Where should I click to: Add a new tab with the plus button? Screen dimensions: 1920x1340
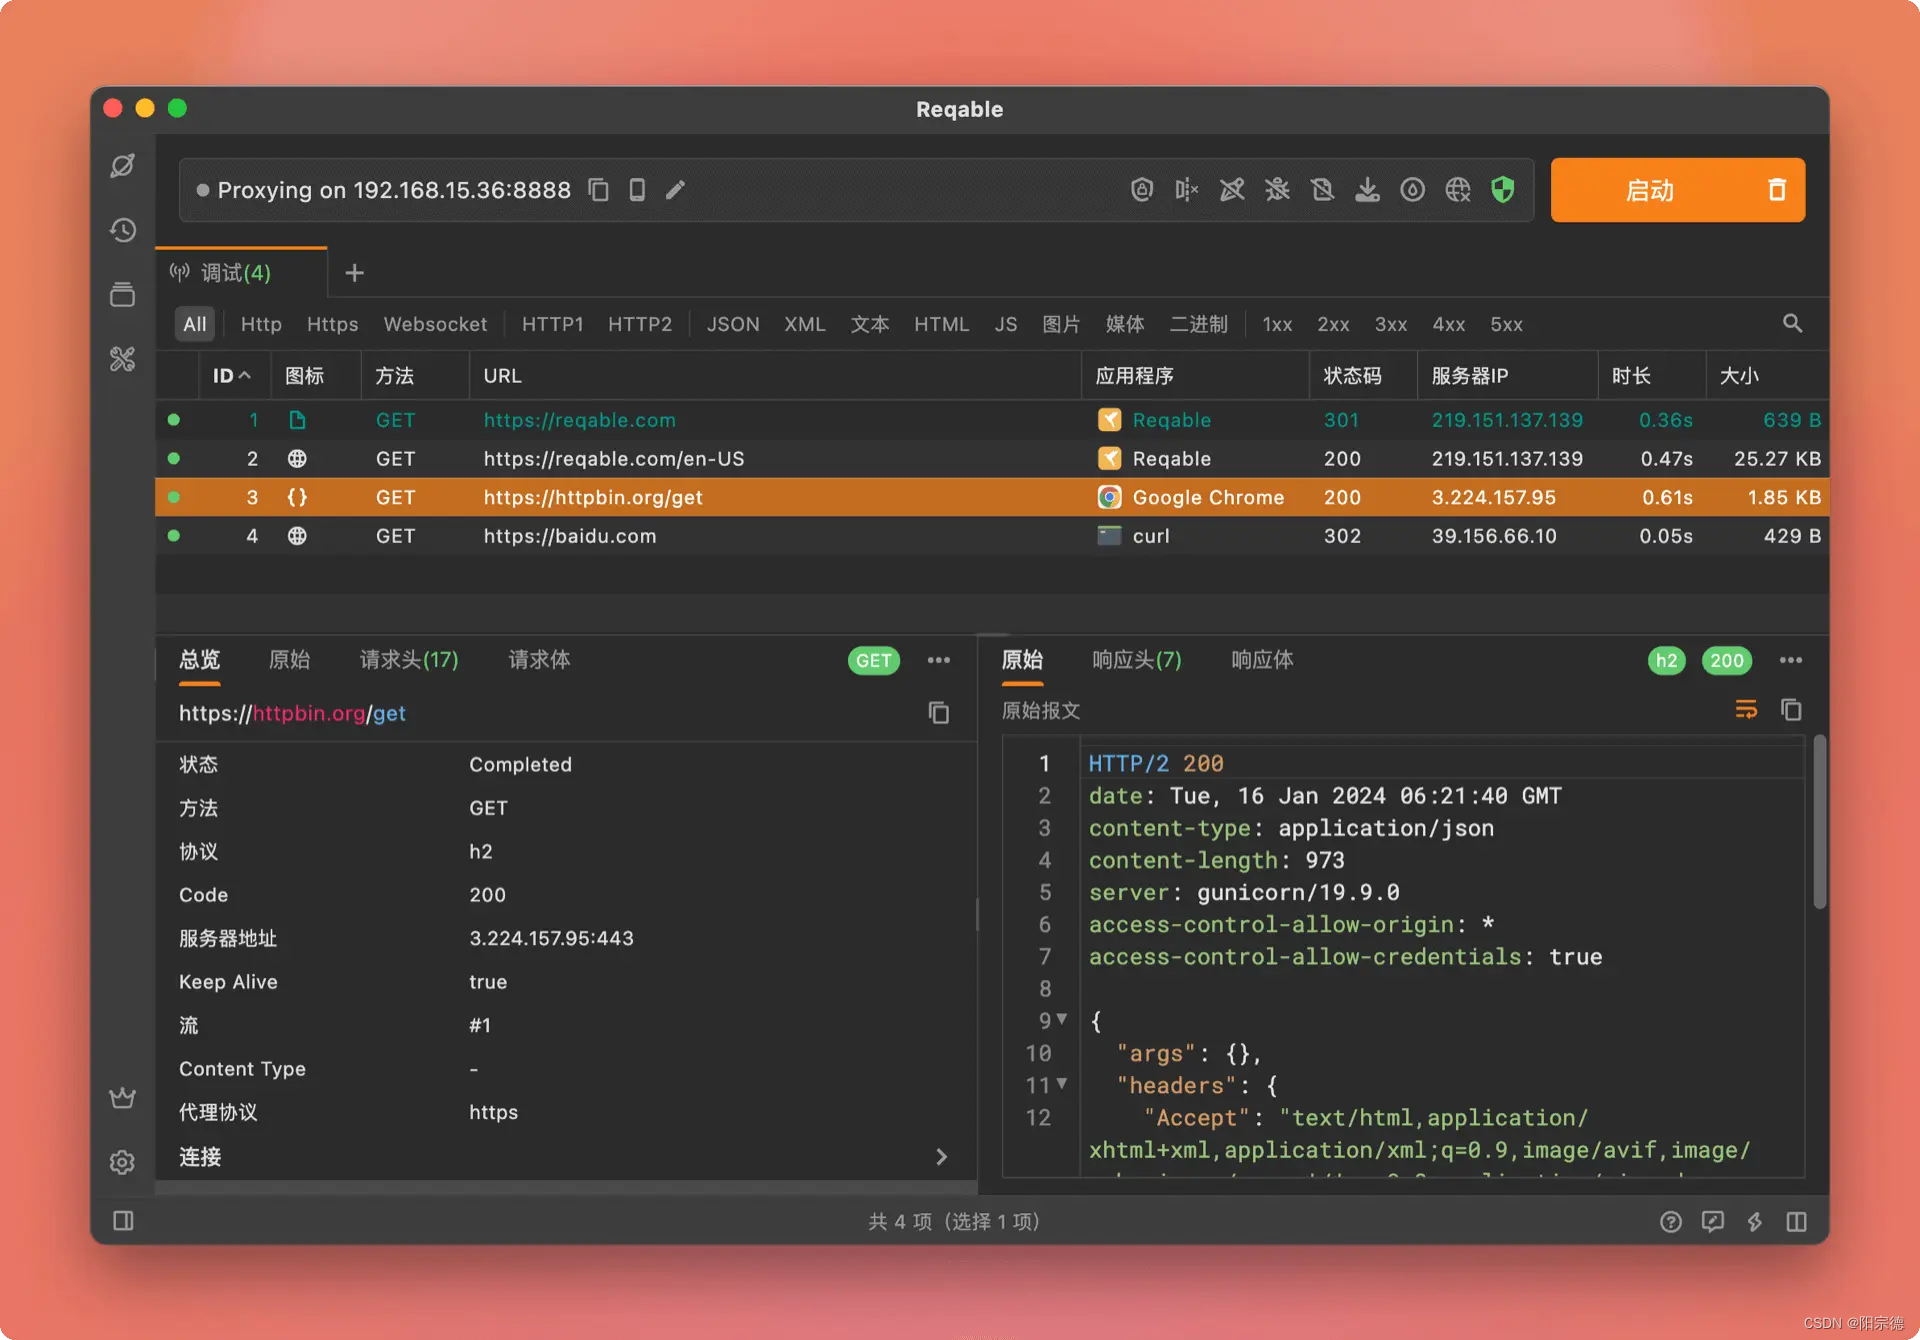(x=354, y=273)
